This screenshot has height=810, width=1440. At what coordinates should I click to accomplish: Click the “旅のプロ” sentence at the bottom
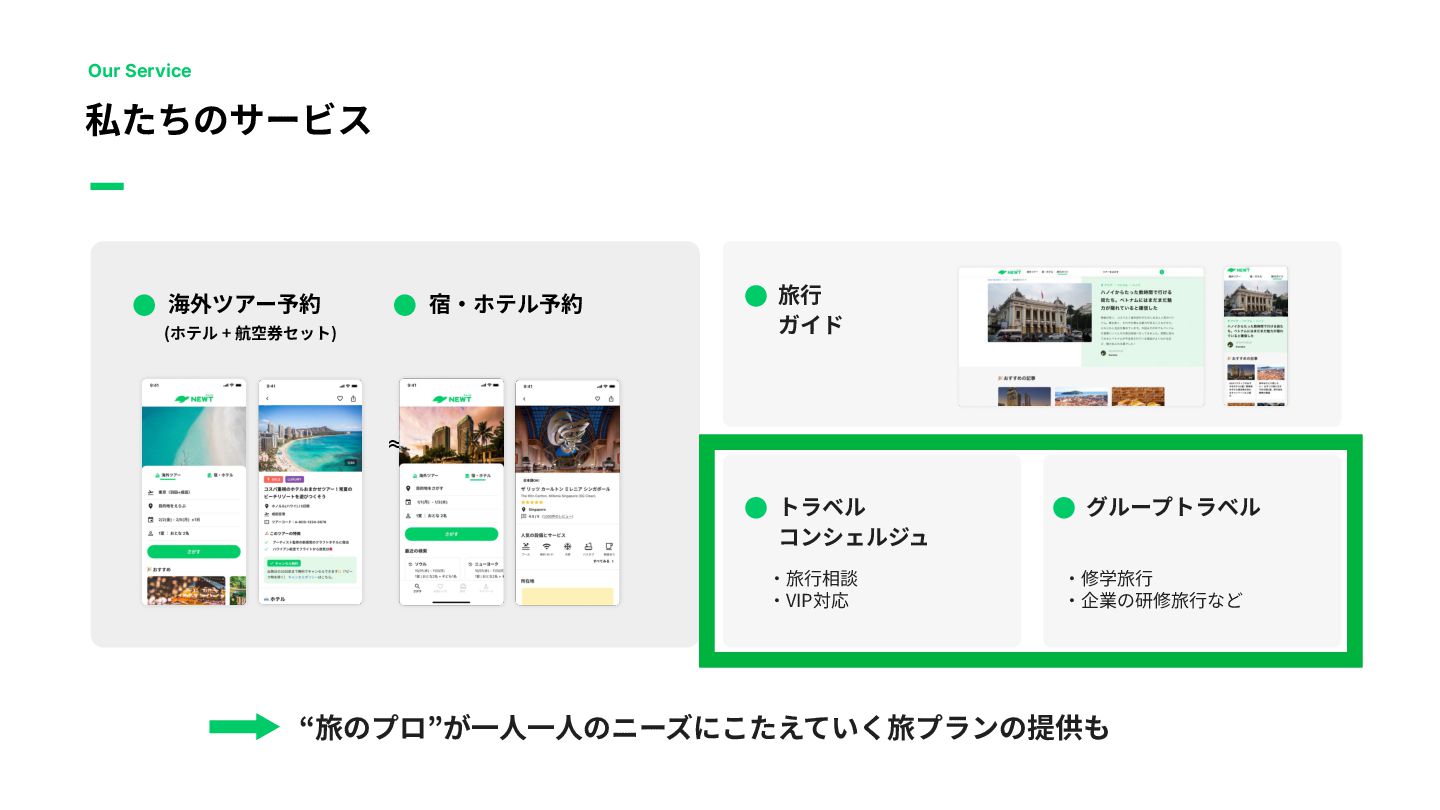(704, 728)
